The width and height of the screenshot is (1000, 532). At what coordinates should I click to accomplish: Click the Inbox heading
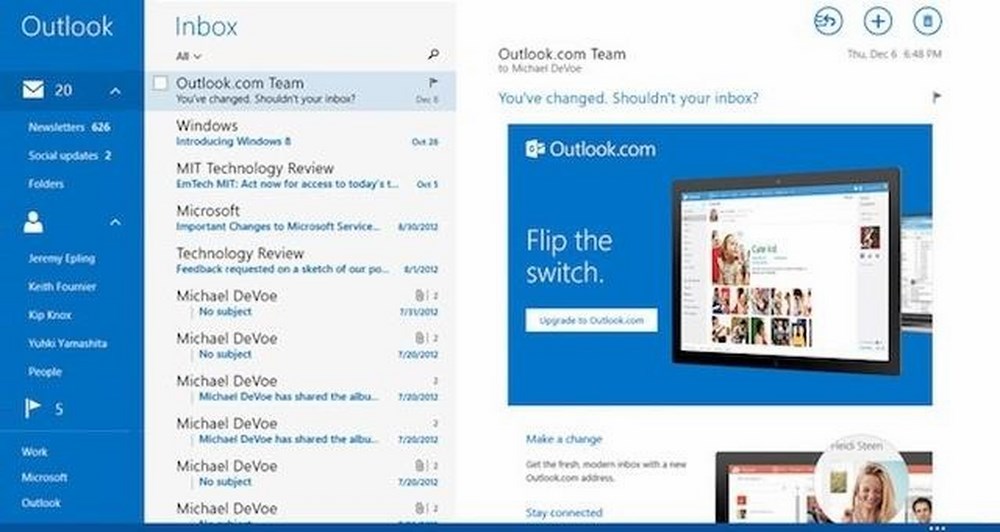click(x=206, y=27)
